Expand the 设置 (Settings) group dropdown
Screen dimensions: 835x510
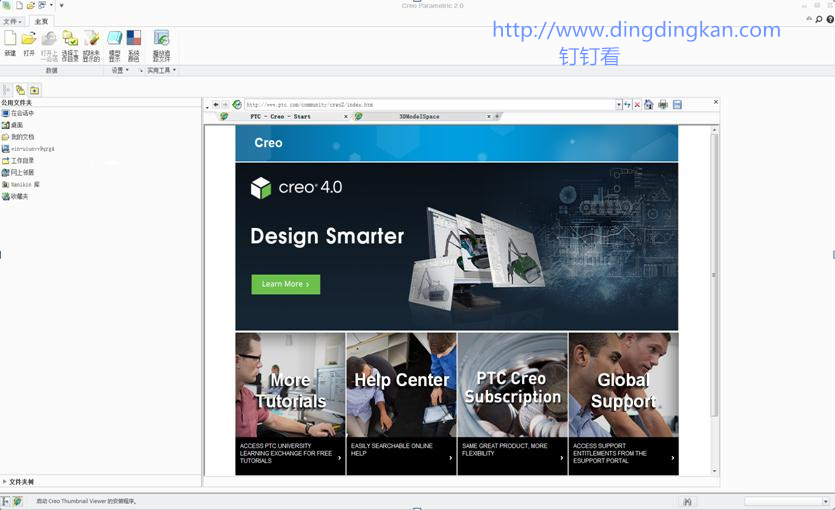pyautogui.click(x=120, y=70)
